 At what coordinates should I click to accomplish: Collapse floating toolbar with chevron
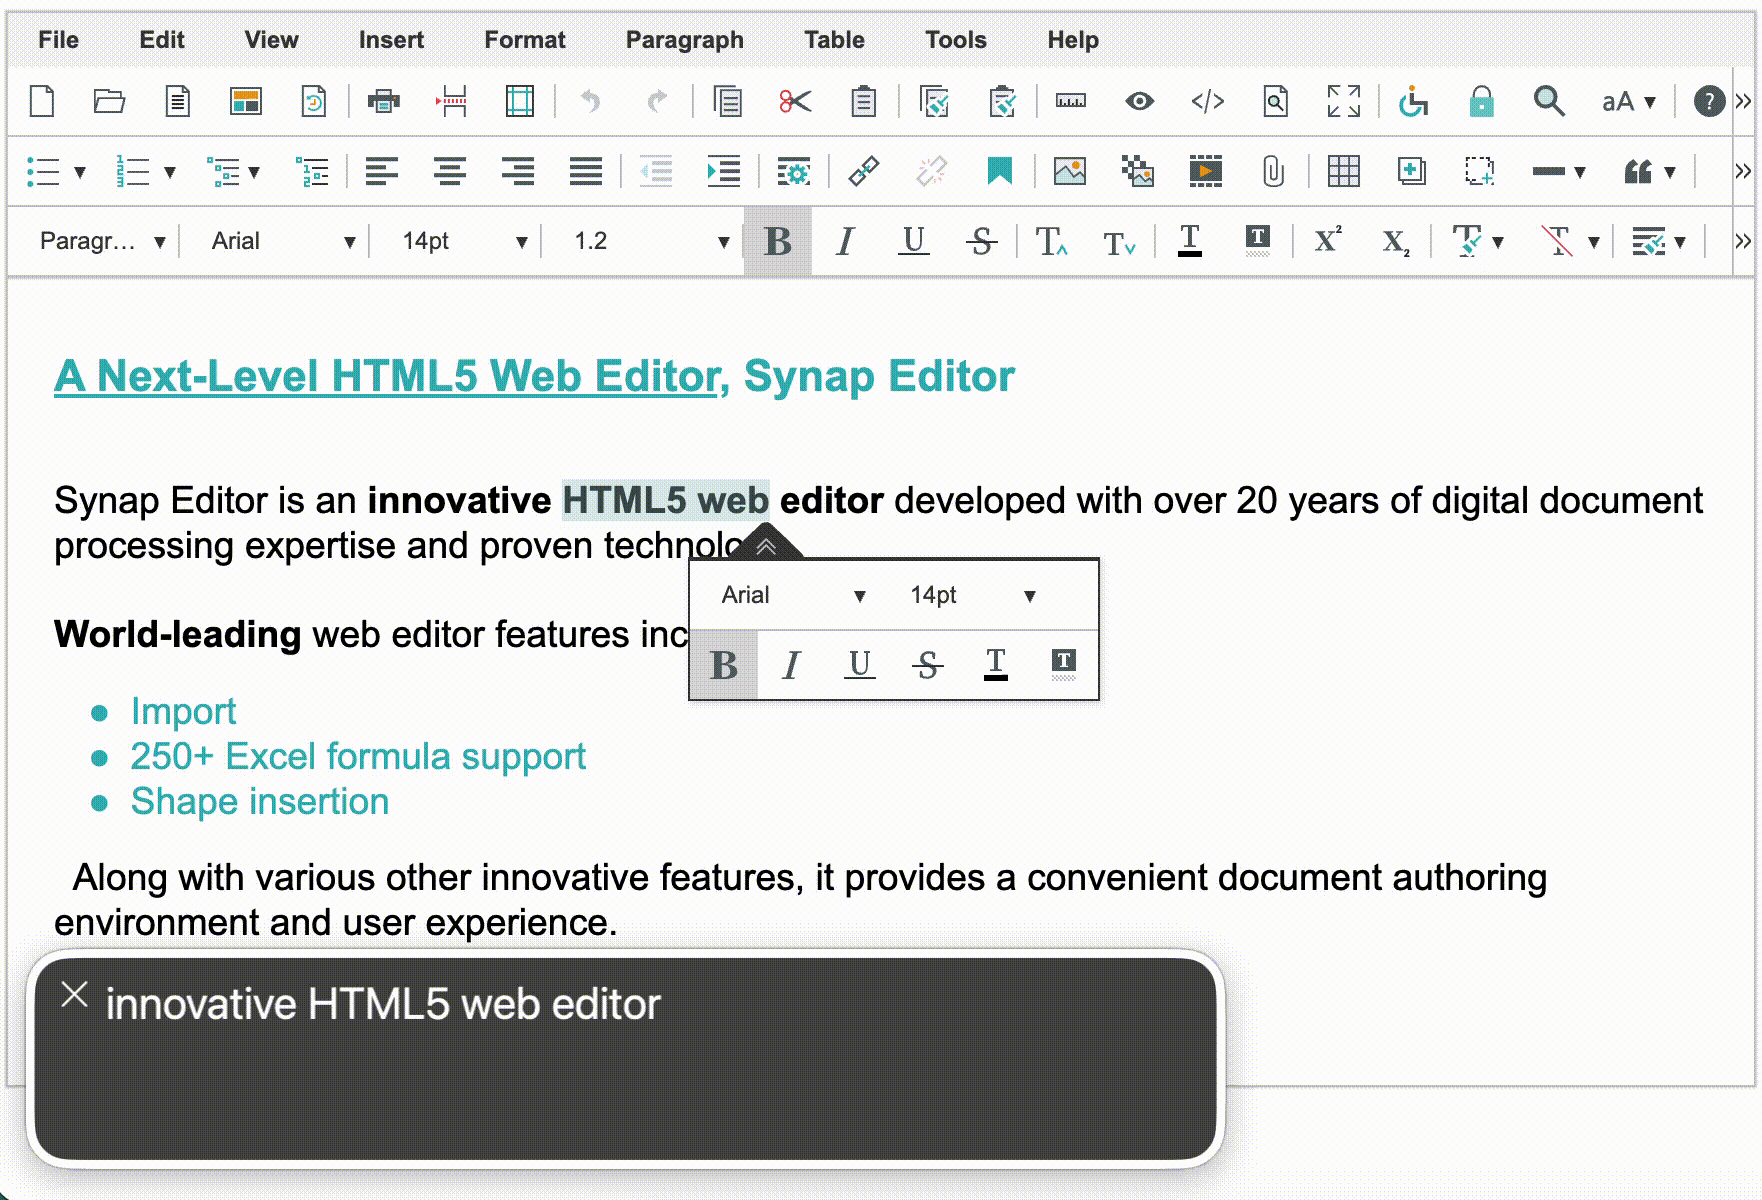(x=766, y=546)
